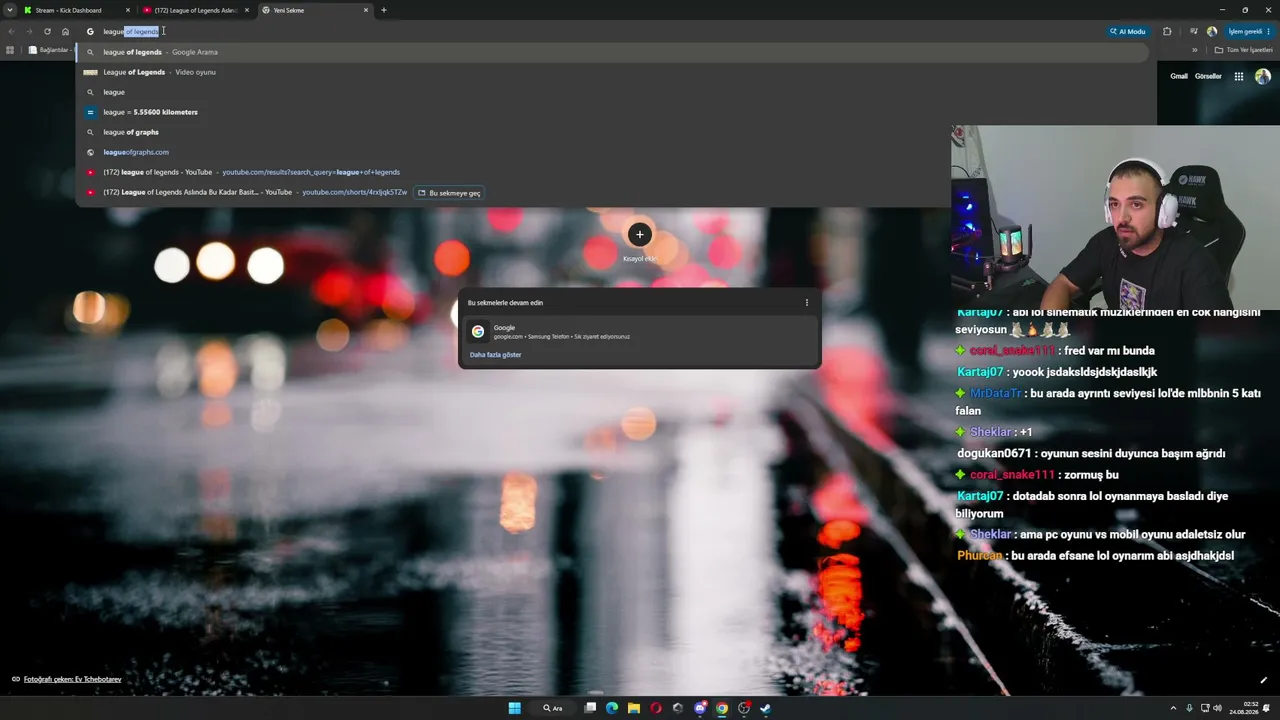Open the volume tray icon

point(1217,708)
